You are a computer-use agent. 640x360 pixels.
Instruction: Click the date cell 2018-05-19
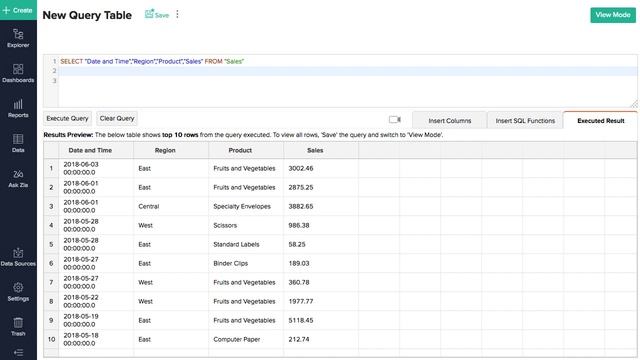coord(96,320)
